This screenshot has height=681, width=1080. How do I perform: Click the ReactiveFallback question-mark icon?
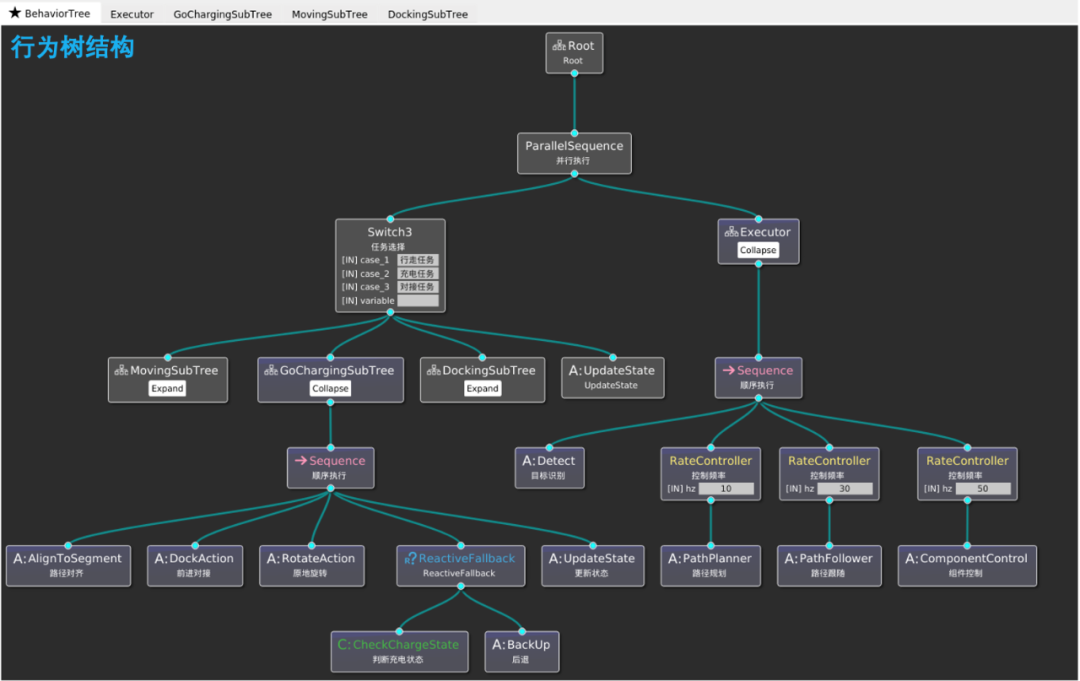point(410,559)
